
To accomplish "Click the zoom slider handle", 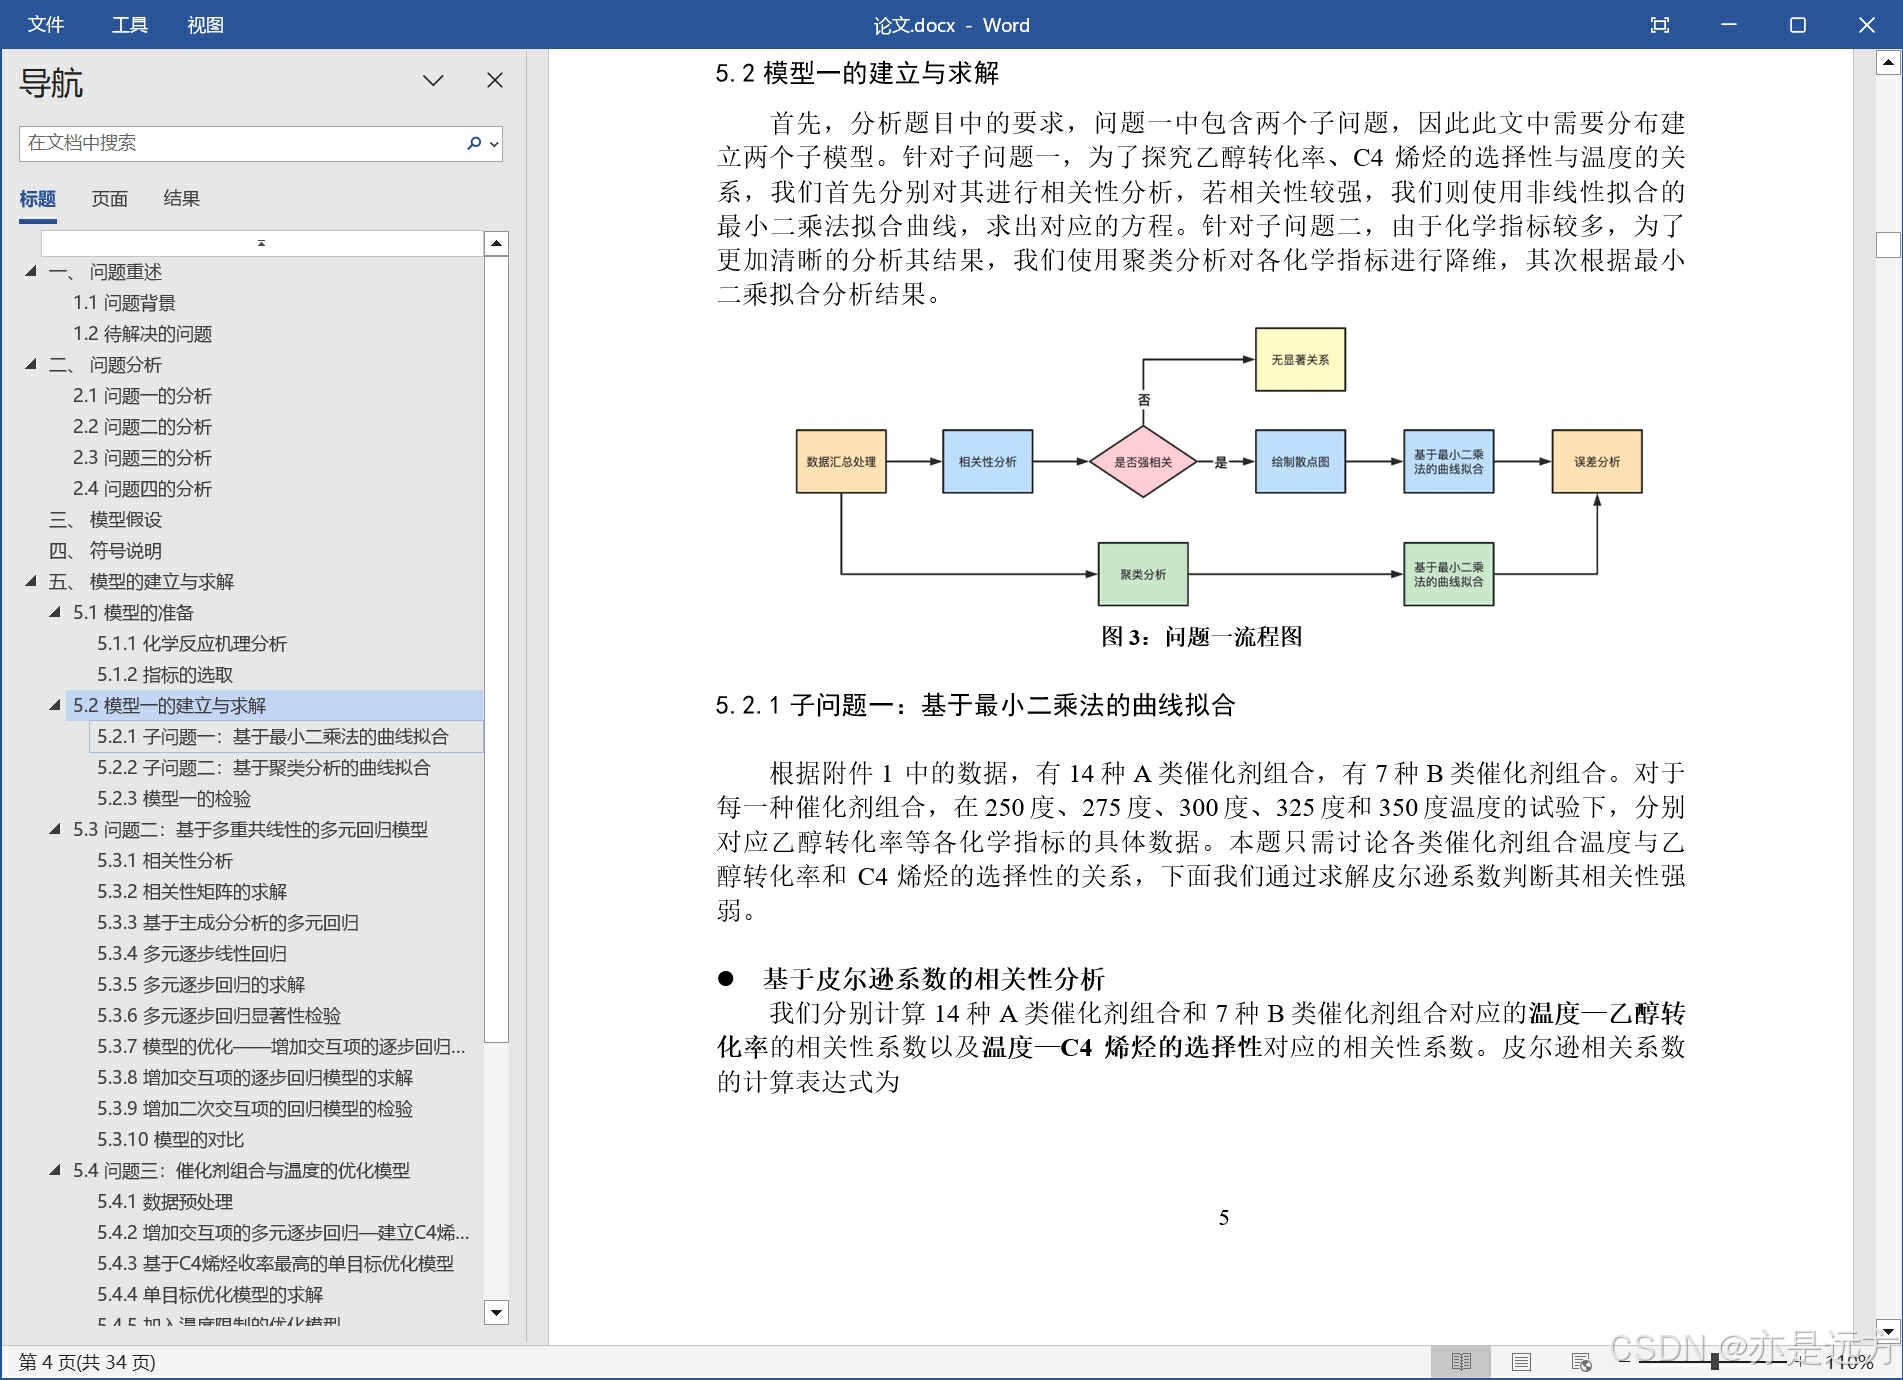I will pyautogui.click(x=1714, y=1361).
